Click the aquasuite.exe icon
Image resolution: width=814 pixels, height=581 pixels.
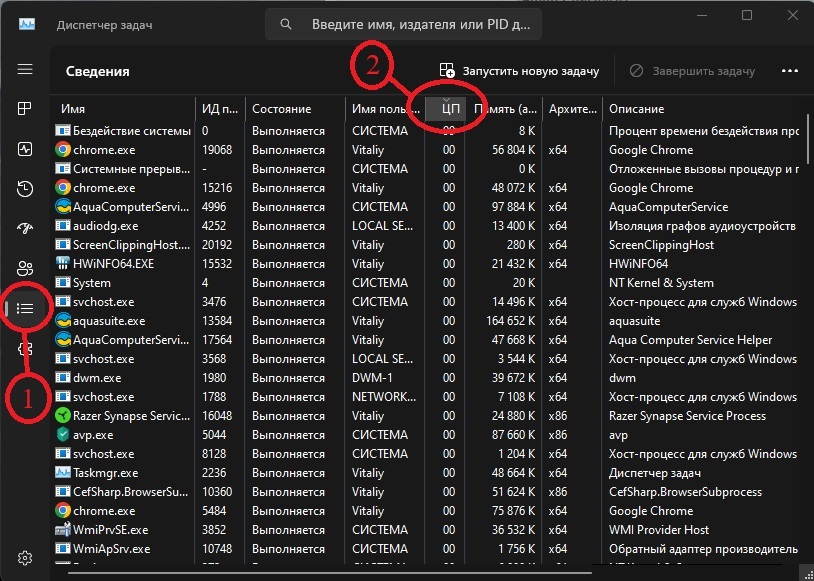click(x=63, y=321)
